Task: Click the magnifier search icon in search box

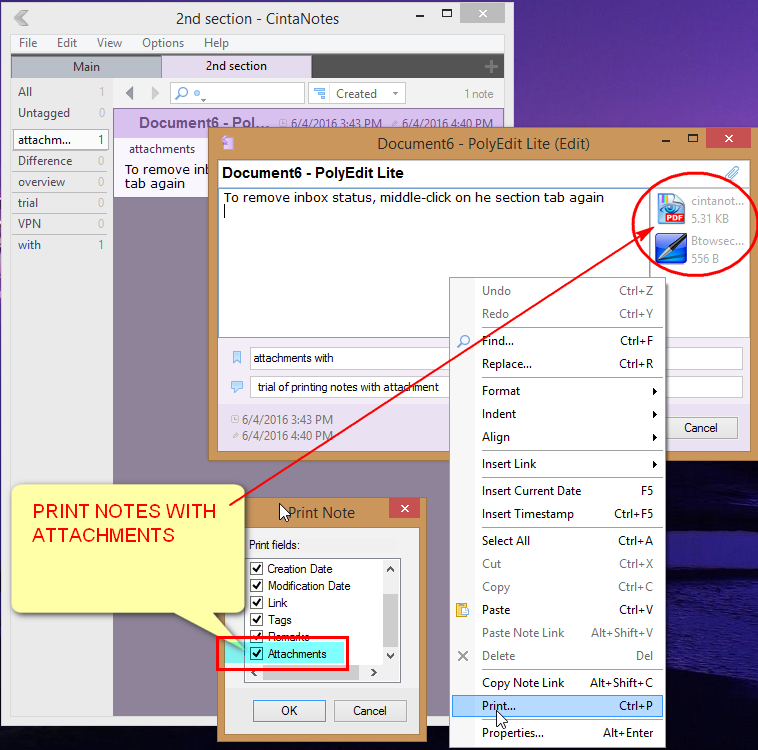Action: click(x=181, y=93)
